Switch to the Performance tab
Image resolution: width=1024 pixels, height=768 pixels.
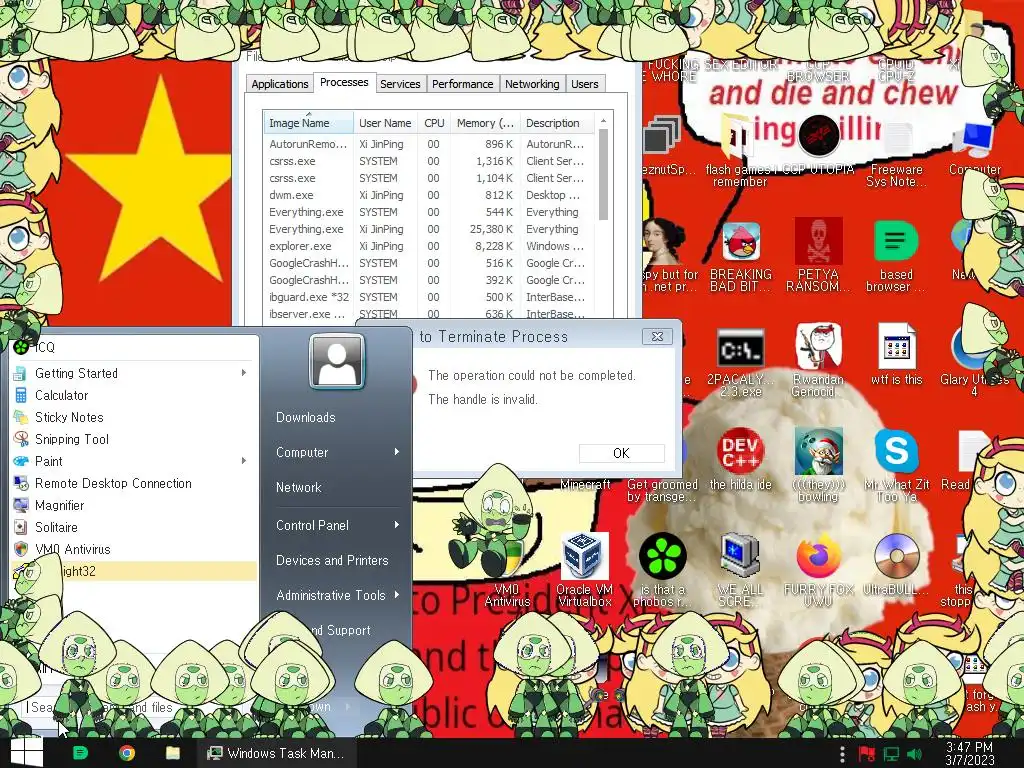462,84
